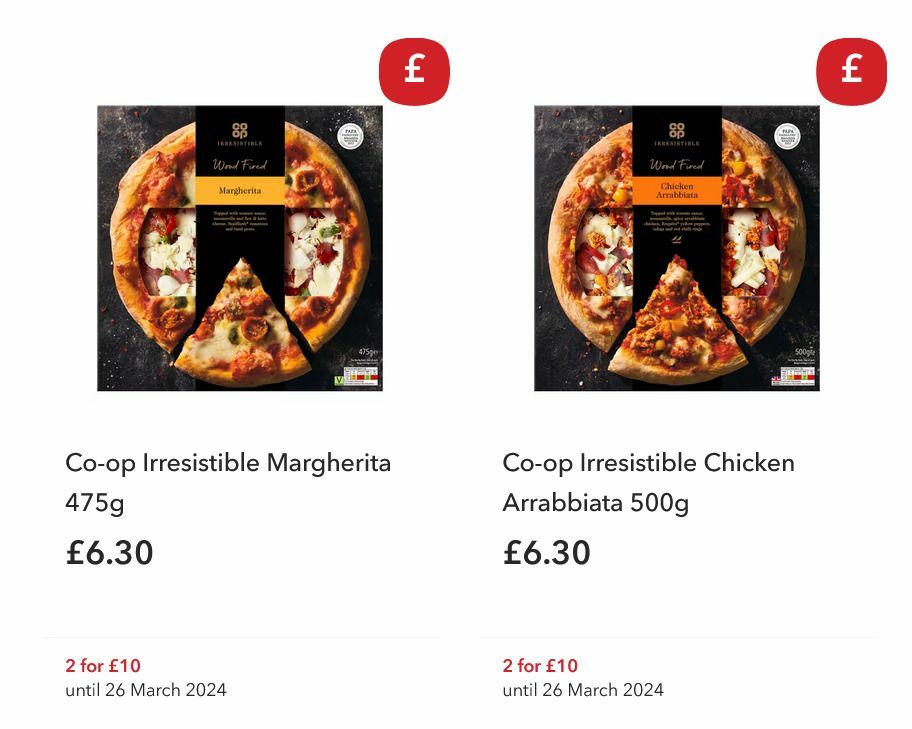The width and height of the screenshot is (912, 729).
Task: Click the red £ deal icon above Chicken Arrabbiata
Action: coord(851,71)
